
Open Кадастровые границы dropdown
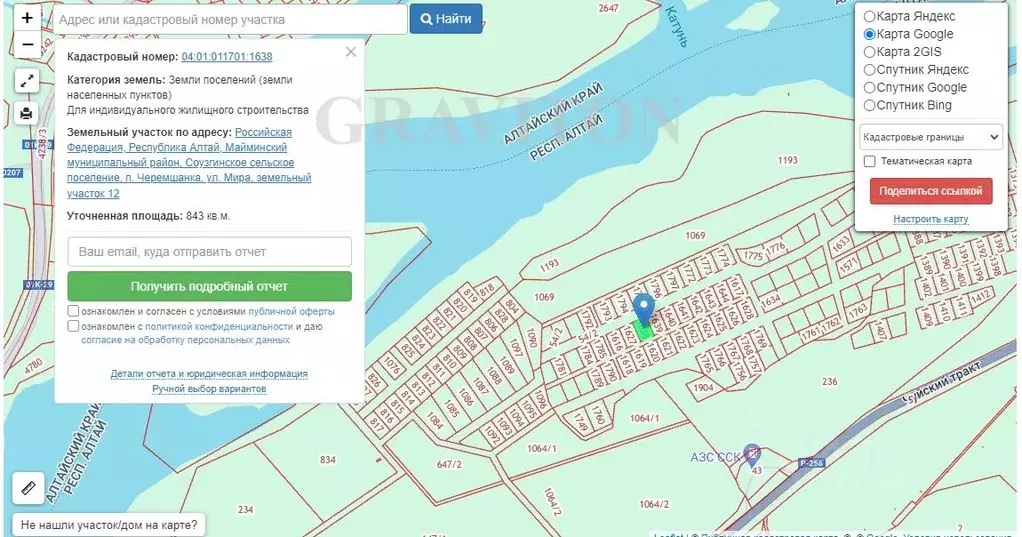tap(930, 136)
